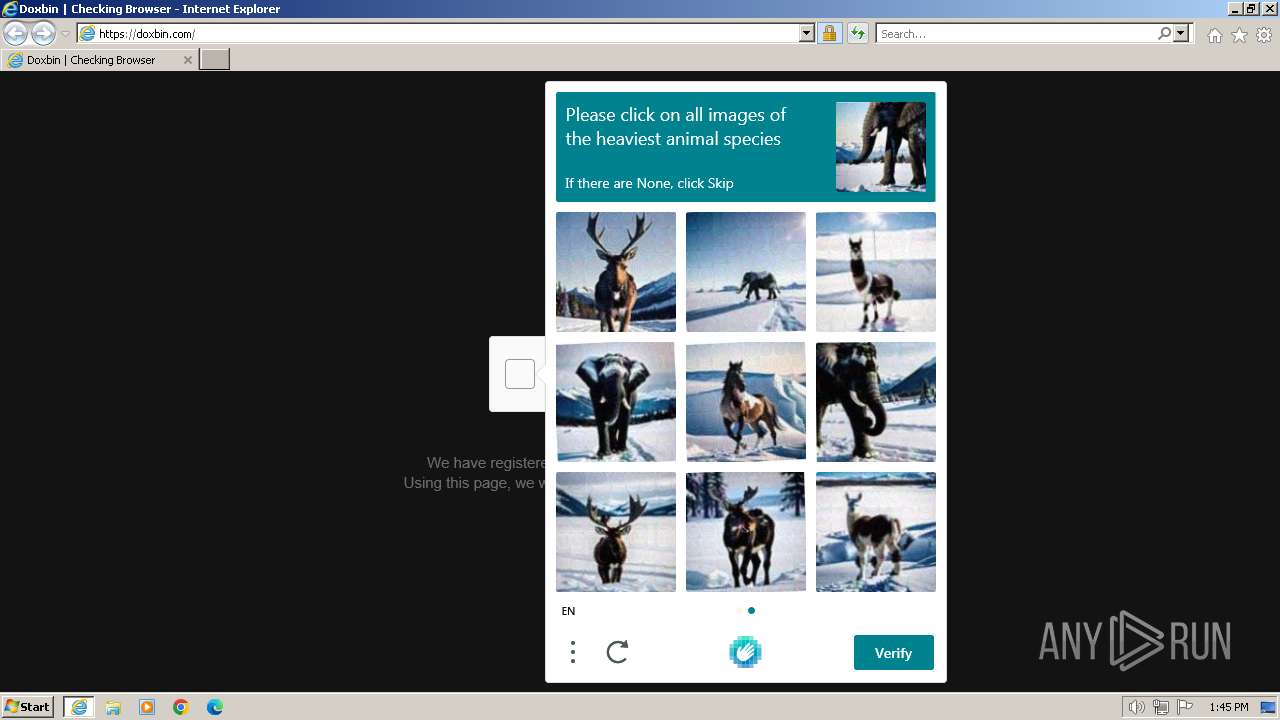Open a new blank tab
Viewport: 1280px width, 720px height.
215,60
